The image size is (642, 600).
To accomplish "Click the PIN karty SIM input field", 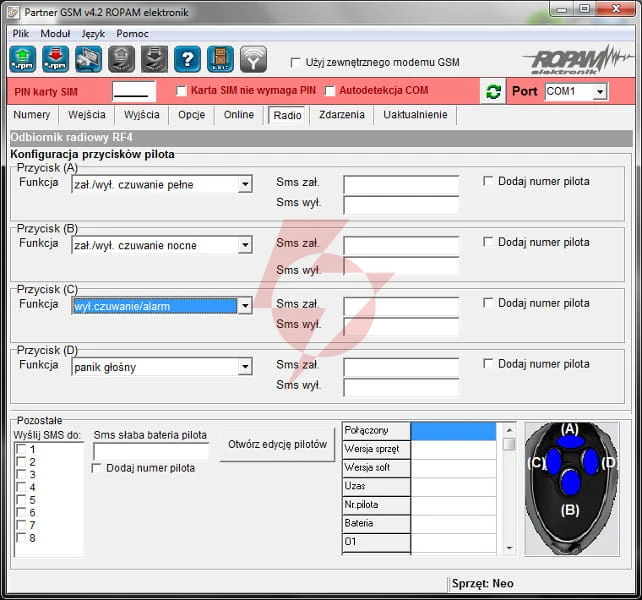I will 134,91.
